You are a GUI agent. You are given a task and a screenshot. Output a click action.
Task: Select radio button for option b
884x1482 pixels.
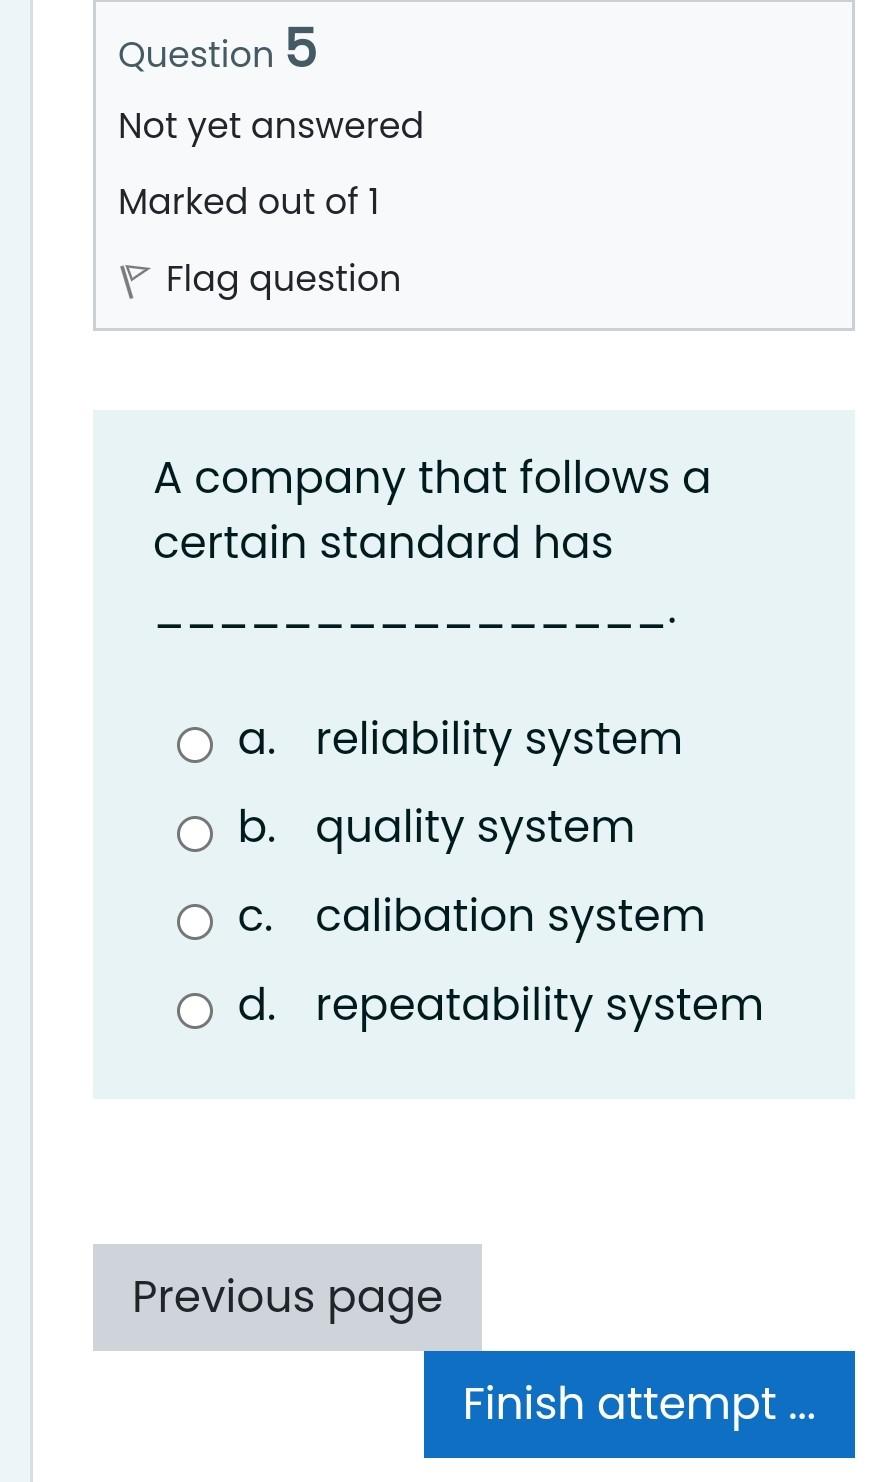point(195,833)
